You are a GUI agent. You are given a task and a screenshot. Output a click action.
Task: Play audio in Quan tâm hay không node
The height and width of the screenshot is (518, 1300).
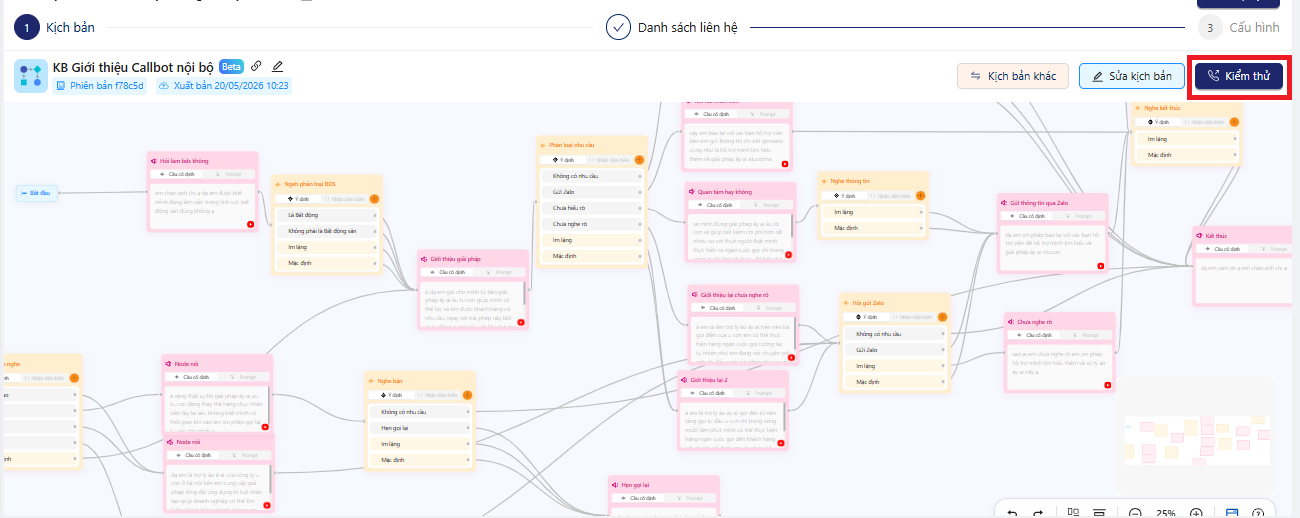tap(788, 253)
